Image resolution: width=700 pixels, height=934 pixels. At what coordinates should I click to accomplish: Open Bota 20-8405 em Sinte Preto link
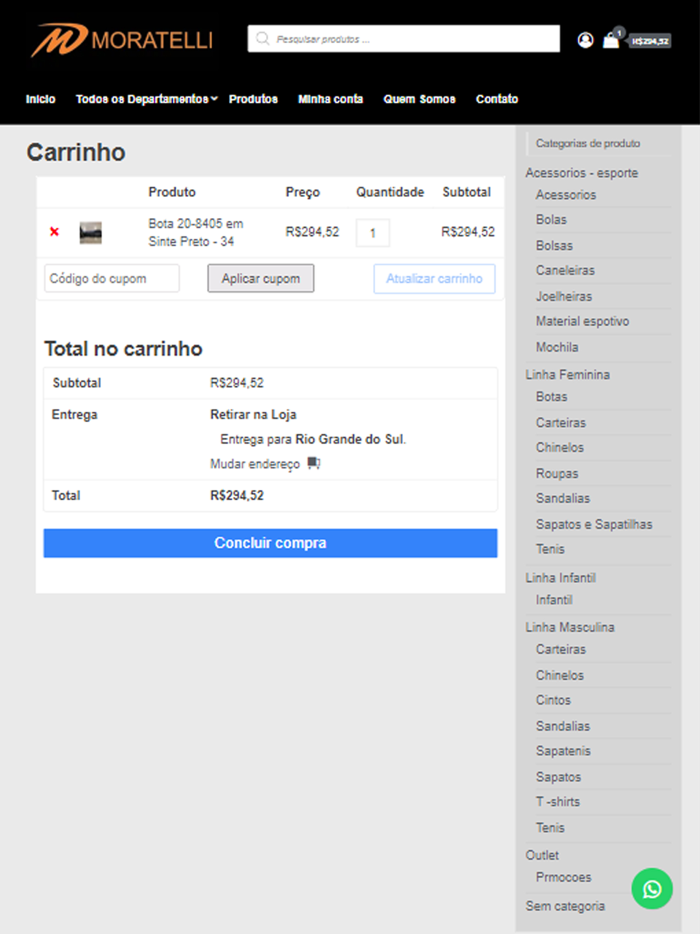196,232
